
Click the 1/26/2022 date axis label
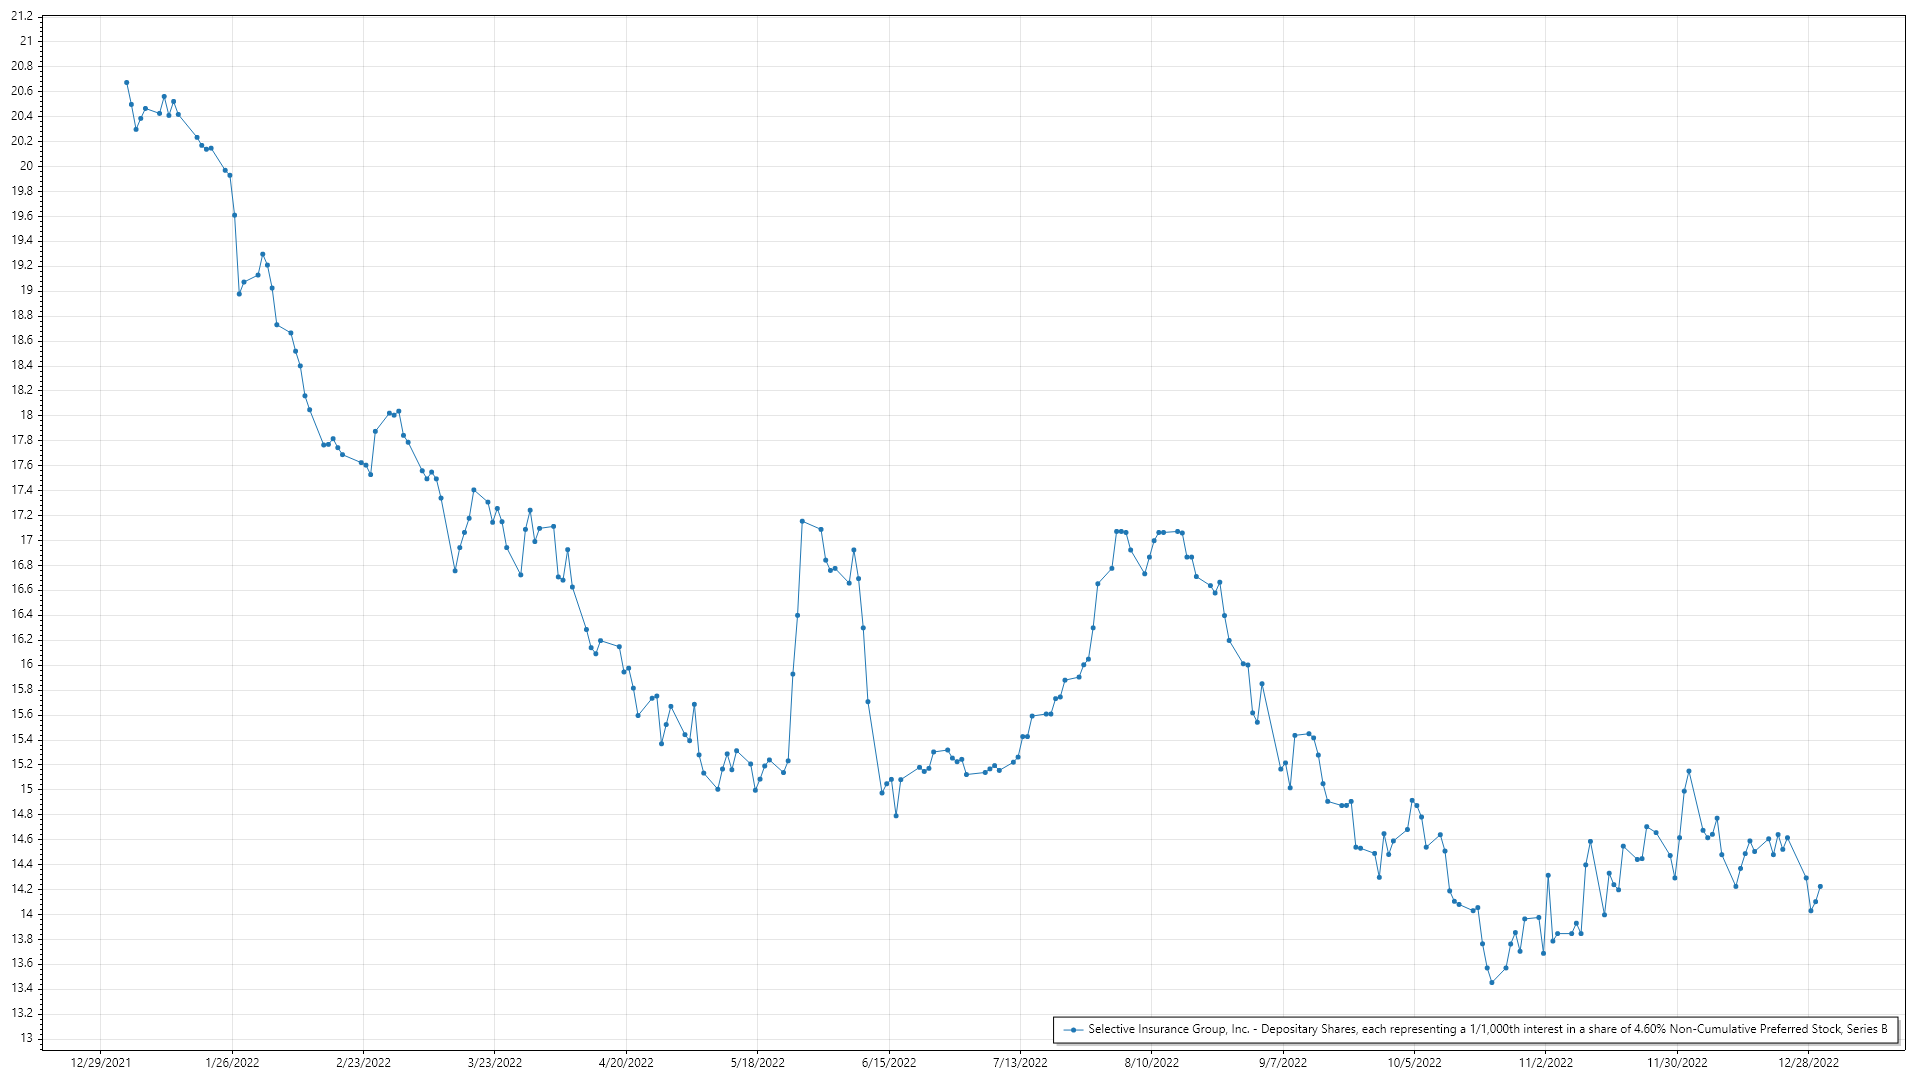[x=232, y=1062]
